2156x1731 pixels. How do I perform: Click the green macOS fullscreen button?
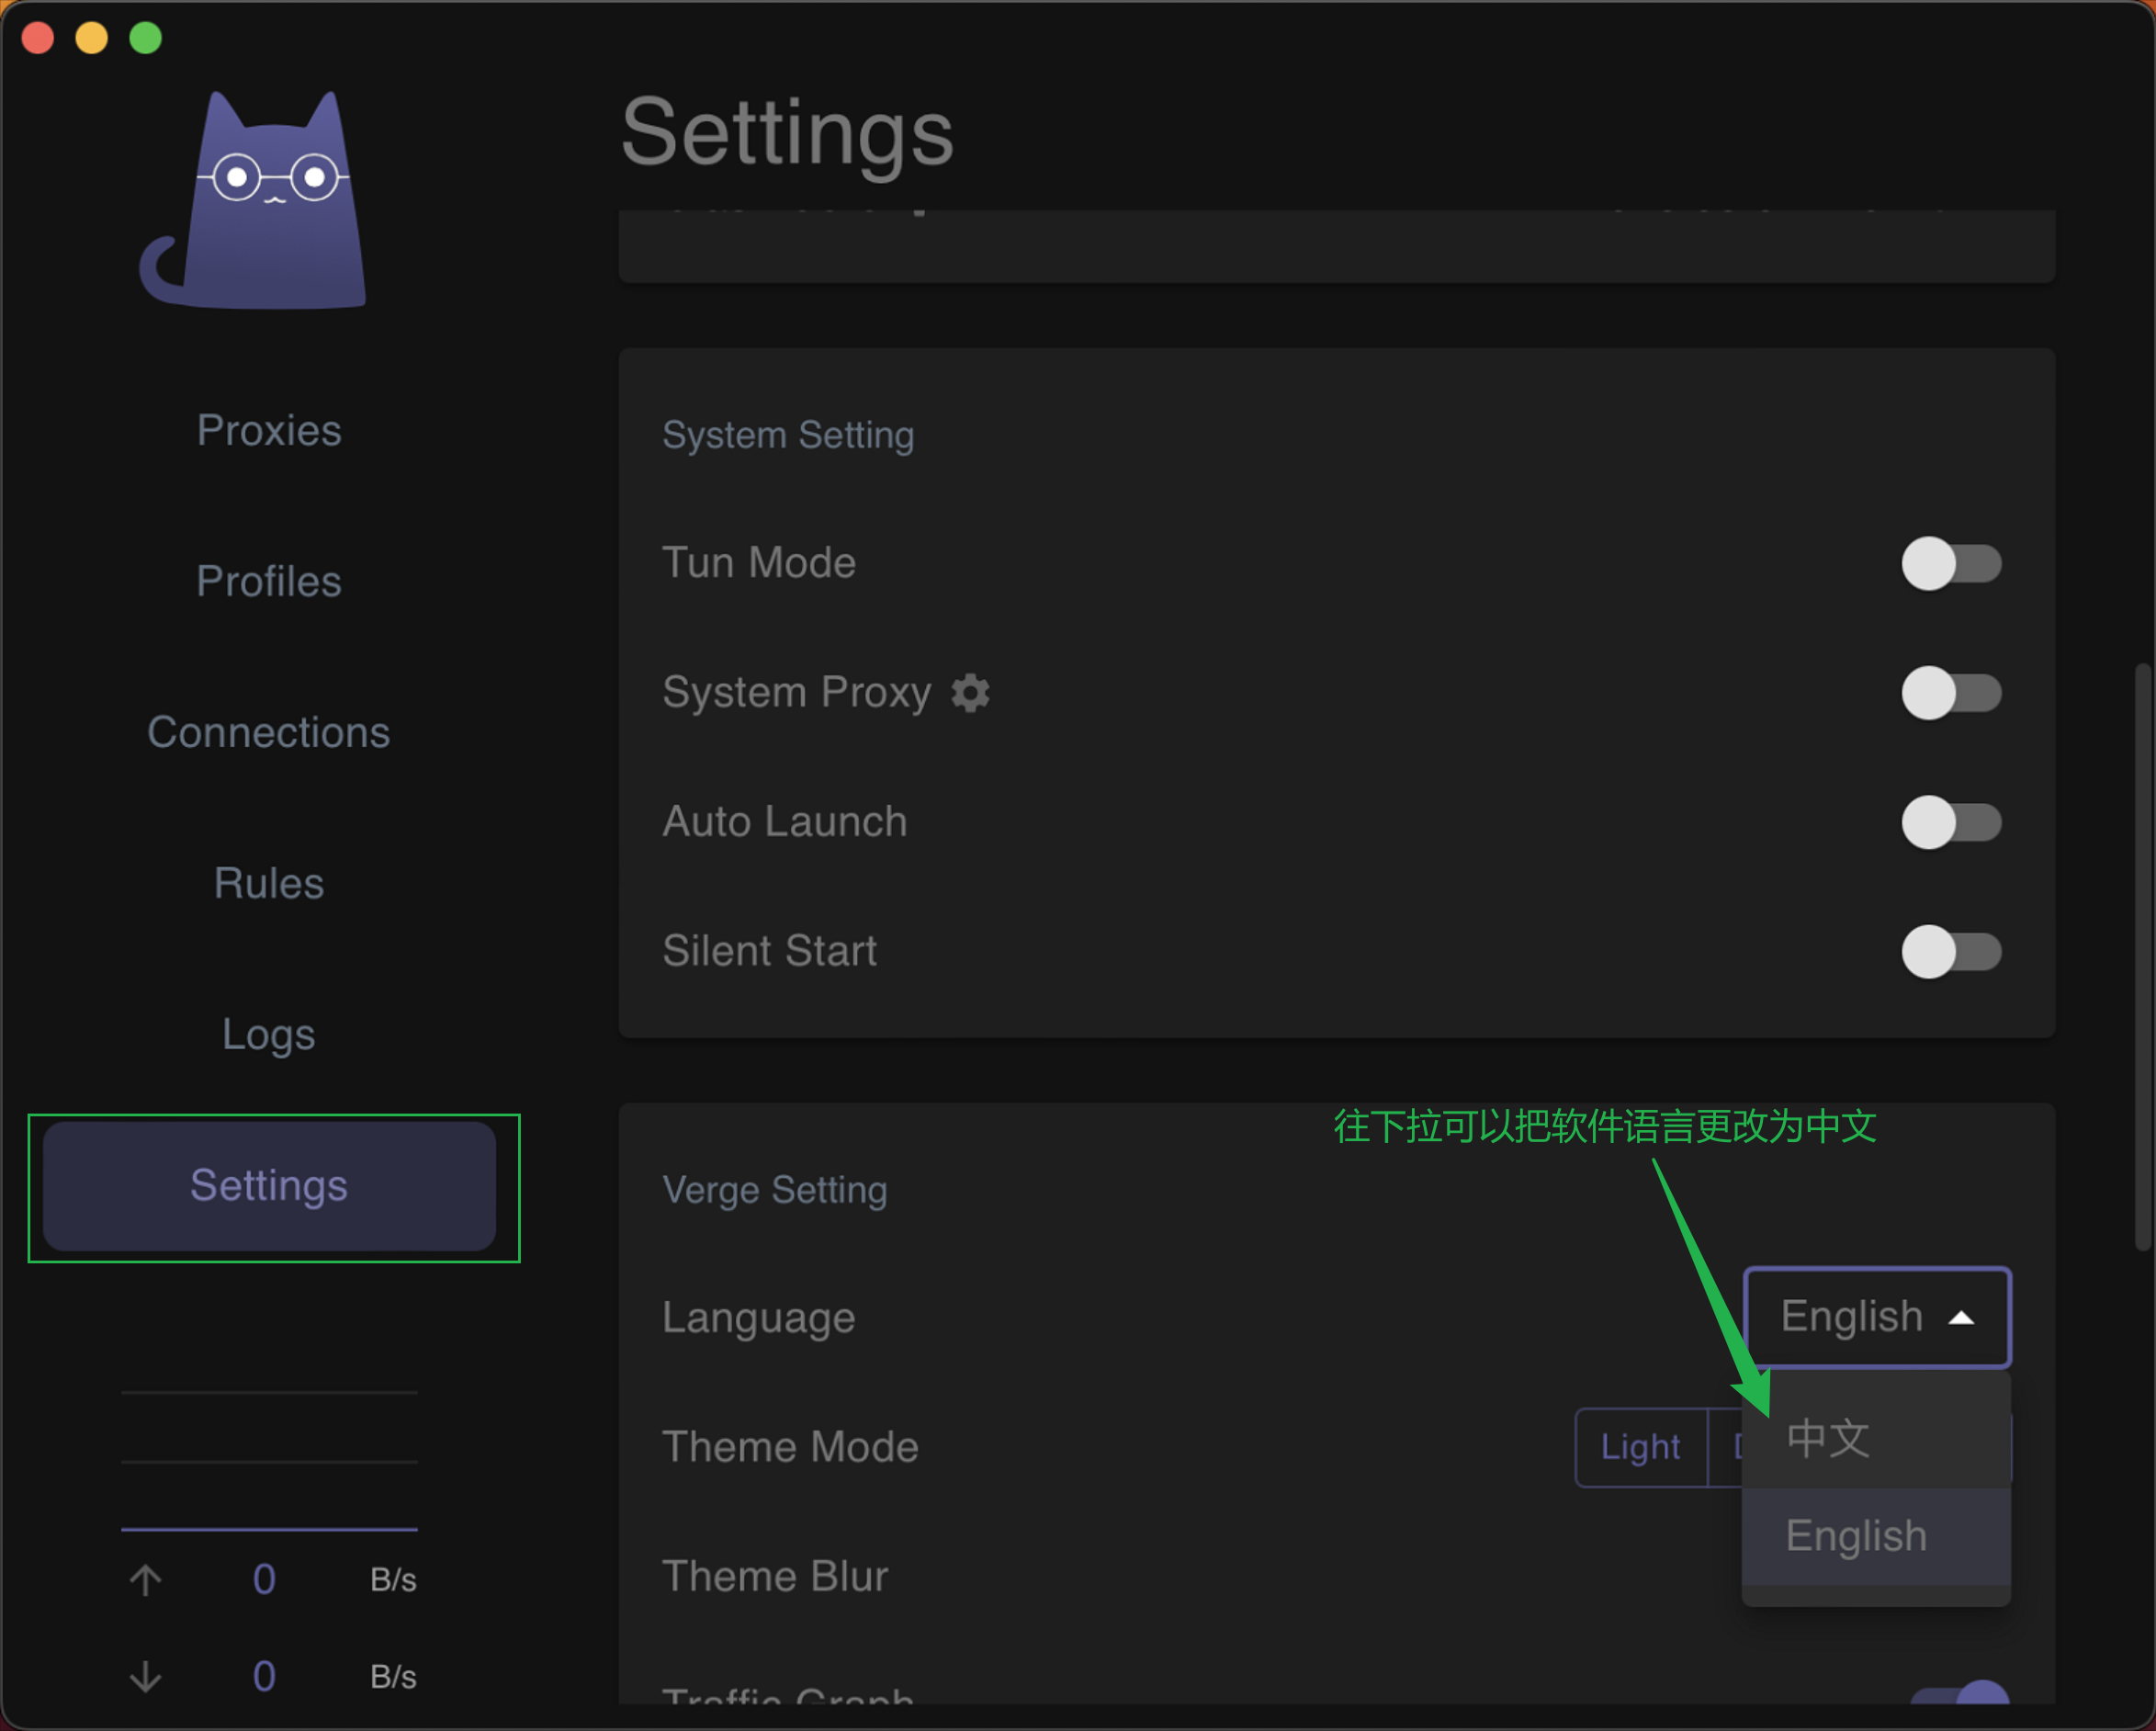pyautogui.click(x=146, y=38)
